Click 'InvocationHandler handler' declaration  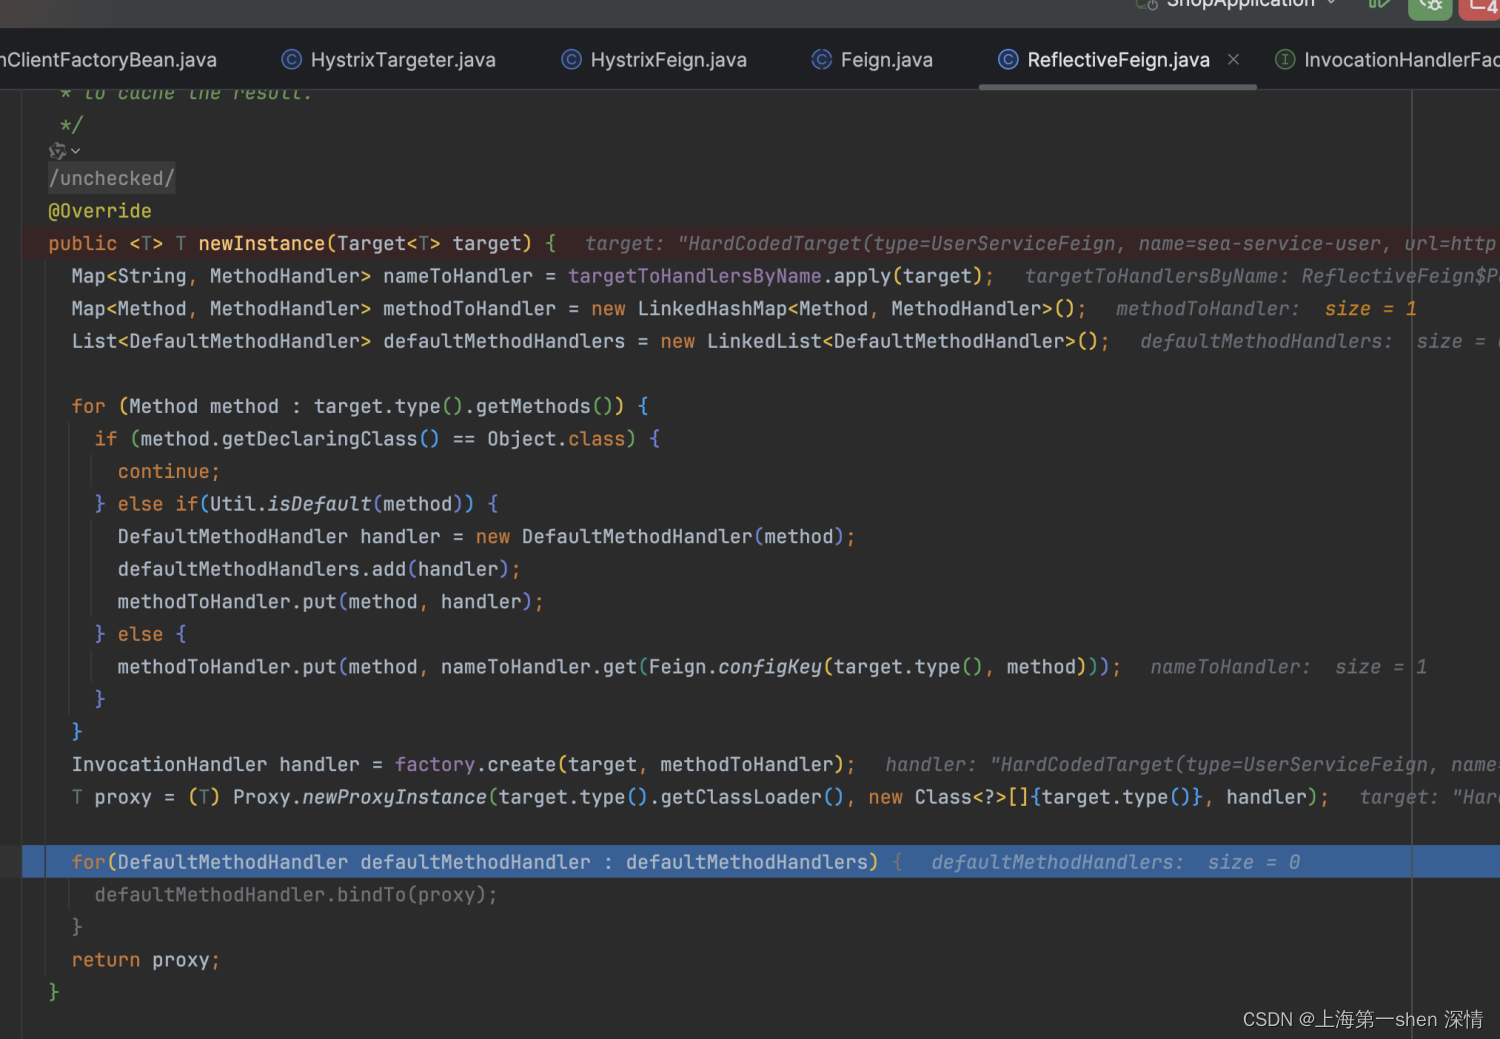pos(215,764)
